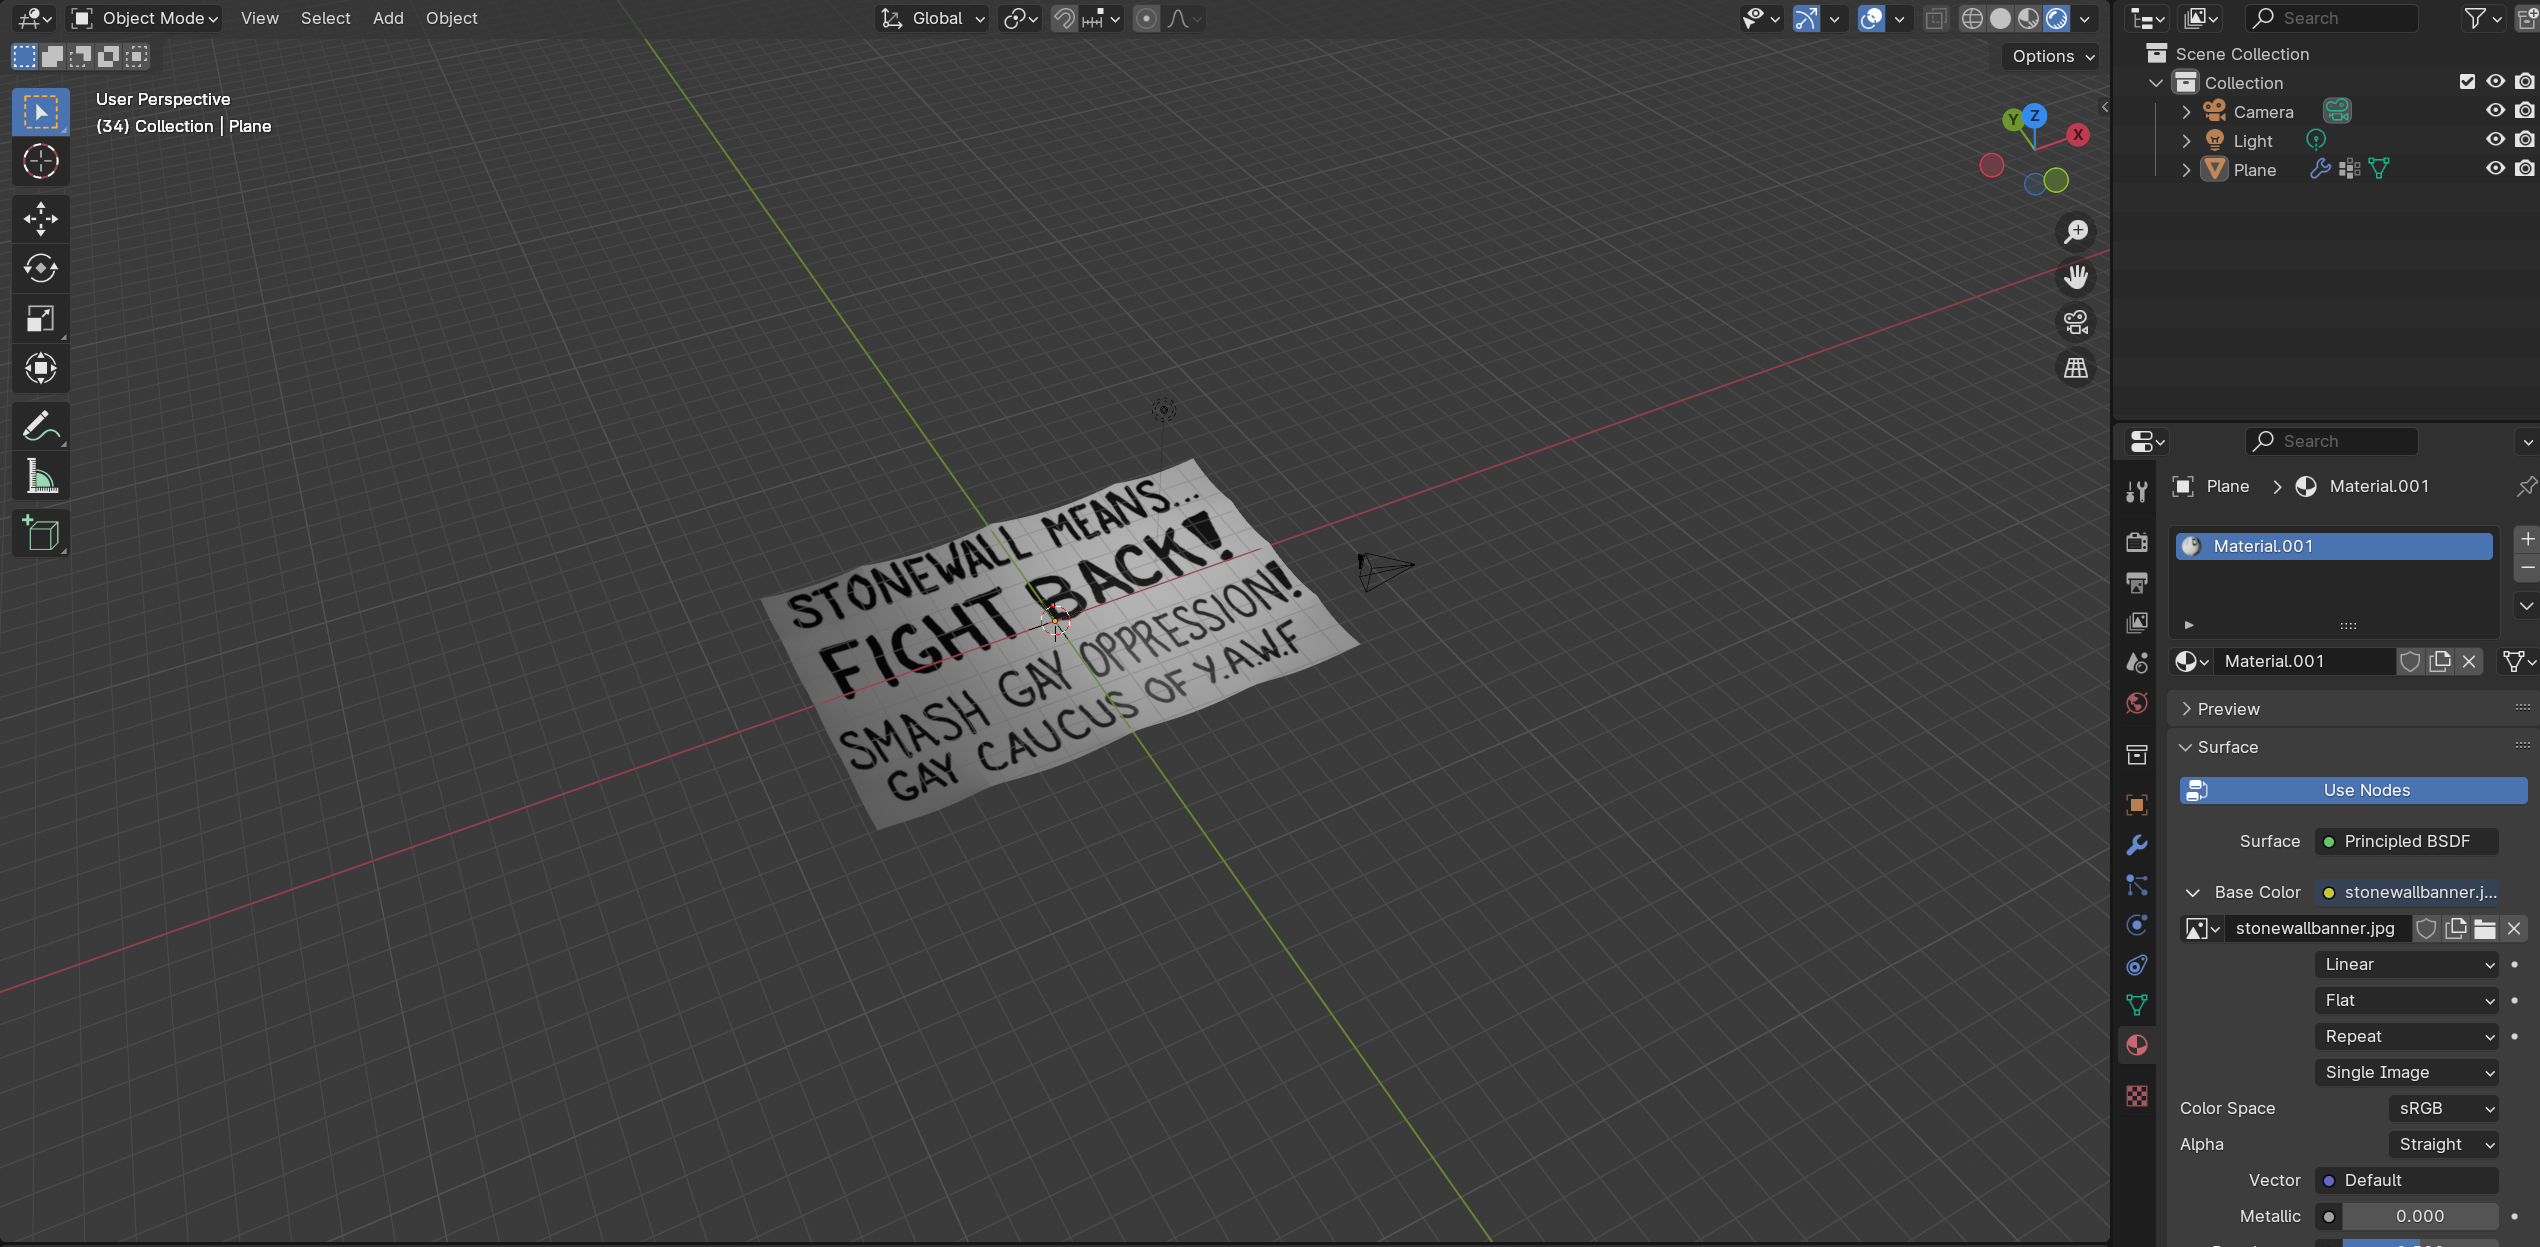Viewport: 2540px width, 1247px height.
Task: Open the Options dropdown
Action: [x=2053, y=56]
